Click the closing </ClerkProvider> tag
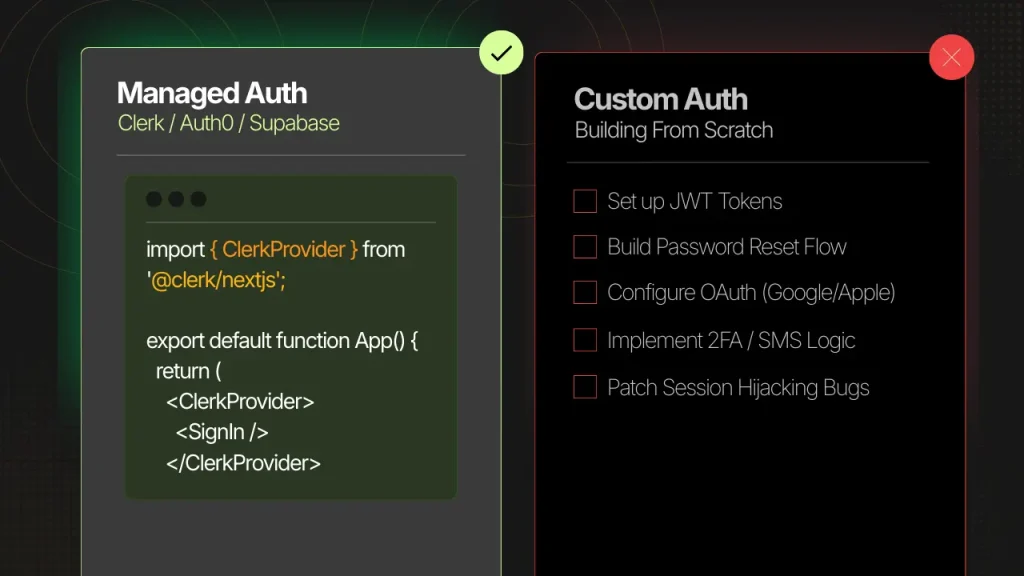 pyautogui.click(x=243, y=463)
